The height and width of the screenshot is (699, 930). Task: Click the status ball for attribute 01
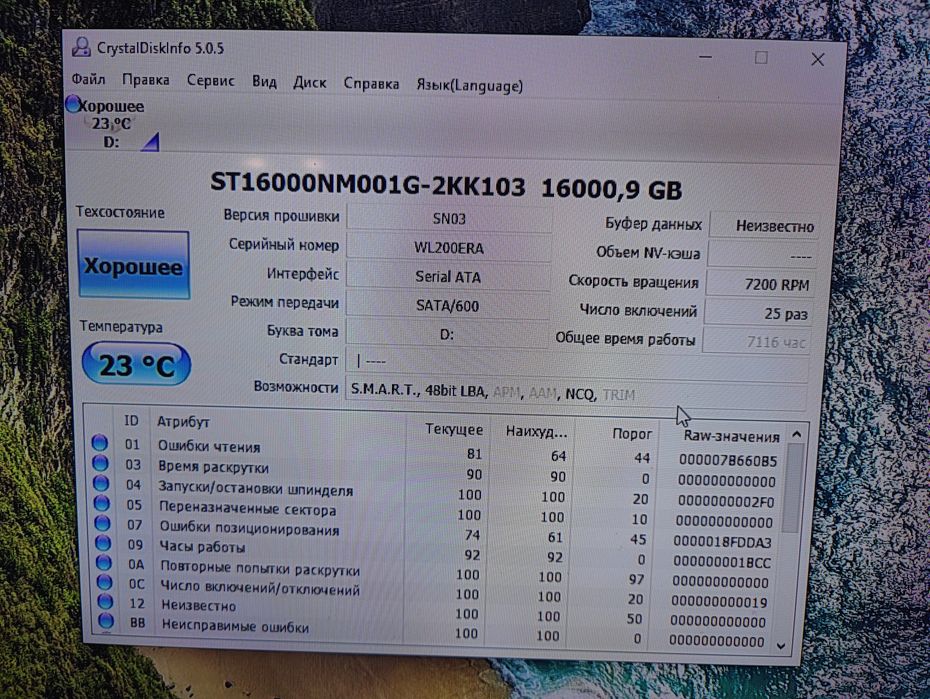tap(100, 443)
